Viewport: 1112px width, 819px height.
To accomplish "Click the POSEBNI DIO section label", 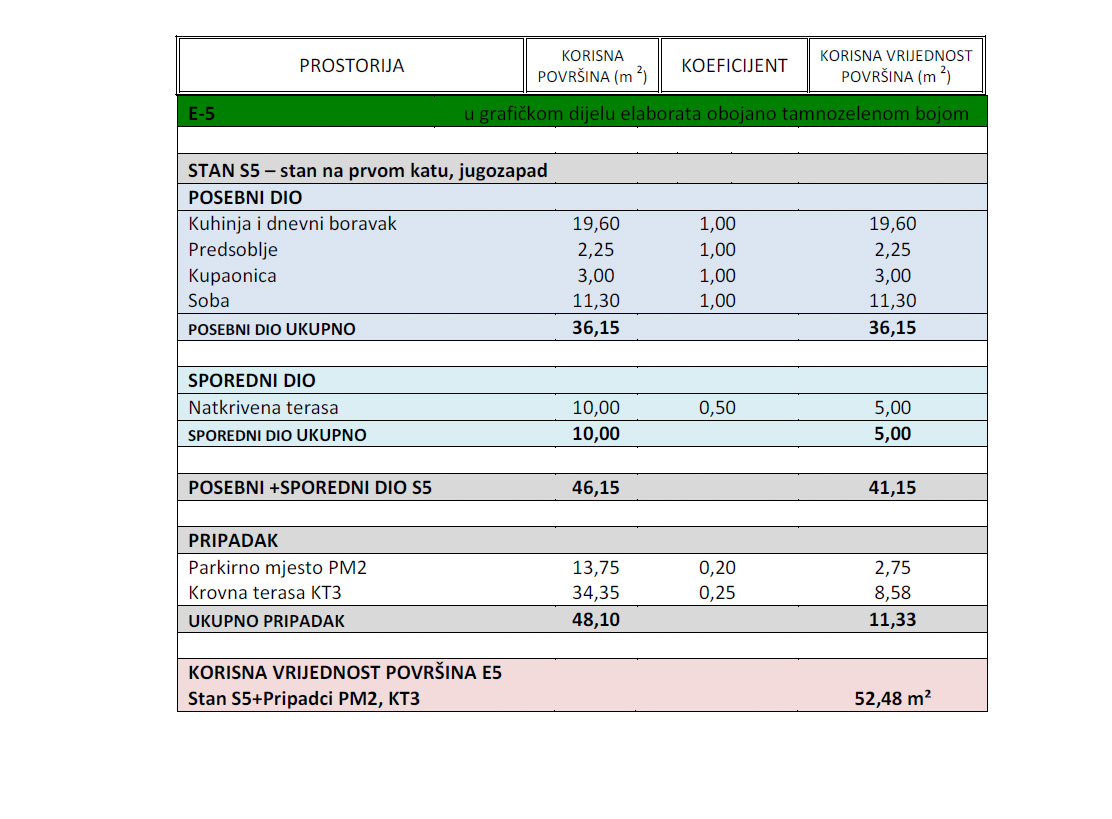I will click(245, 198).
